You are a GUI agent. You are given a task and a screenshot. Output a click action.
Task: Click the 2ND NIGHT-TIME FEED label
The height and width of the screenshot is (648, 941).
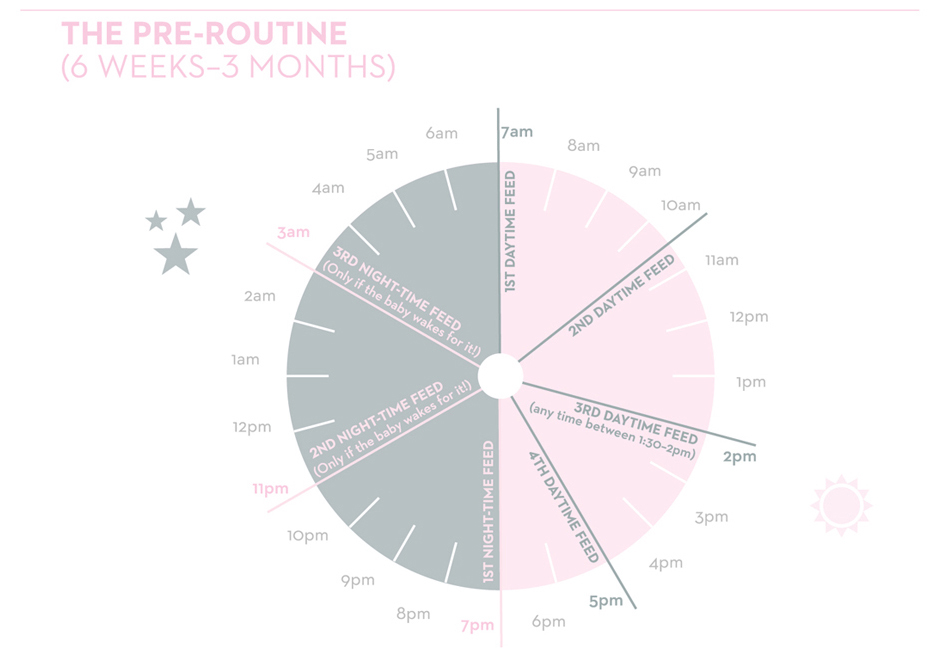pyautogui.click(x=376, y=419)
